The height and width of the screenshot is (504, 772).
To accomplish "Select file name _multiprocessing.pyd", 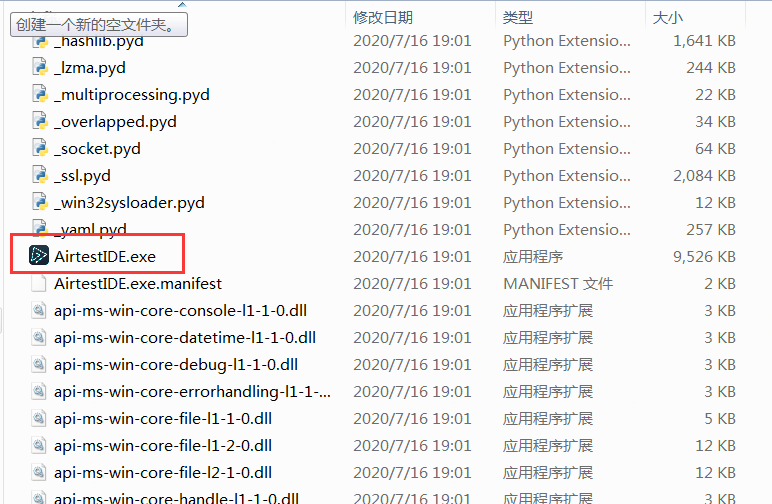I will [x=132, y=95].
